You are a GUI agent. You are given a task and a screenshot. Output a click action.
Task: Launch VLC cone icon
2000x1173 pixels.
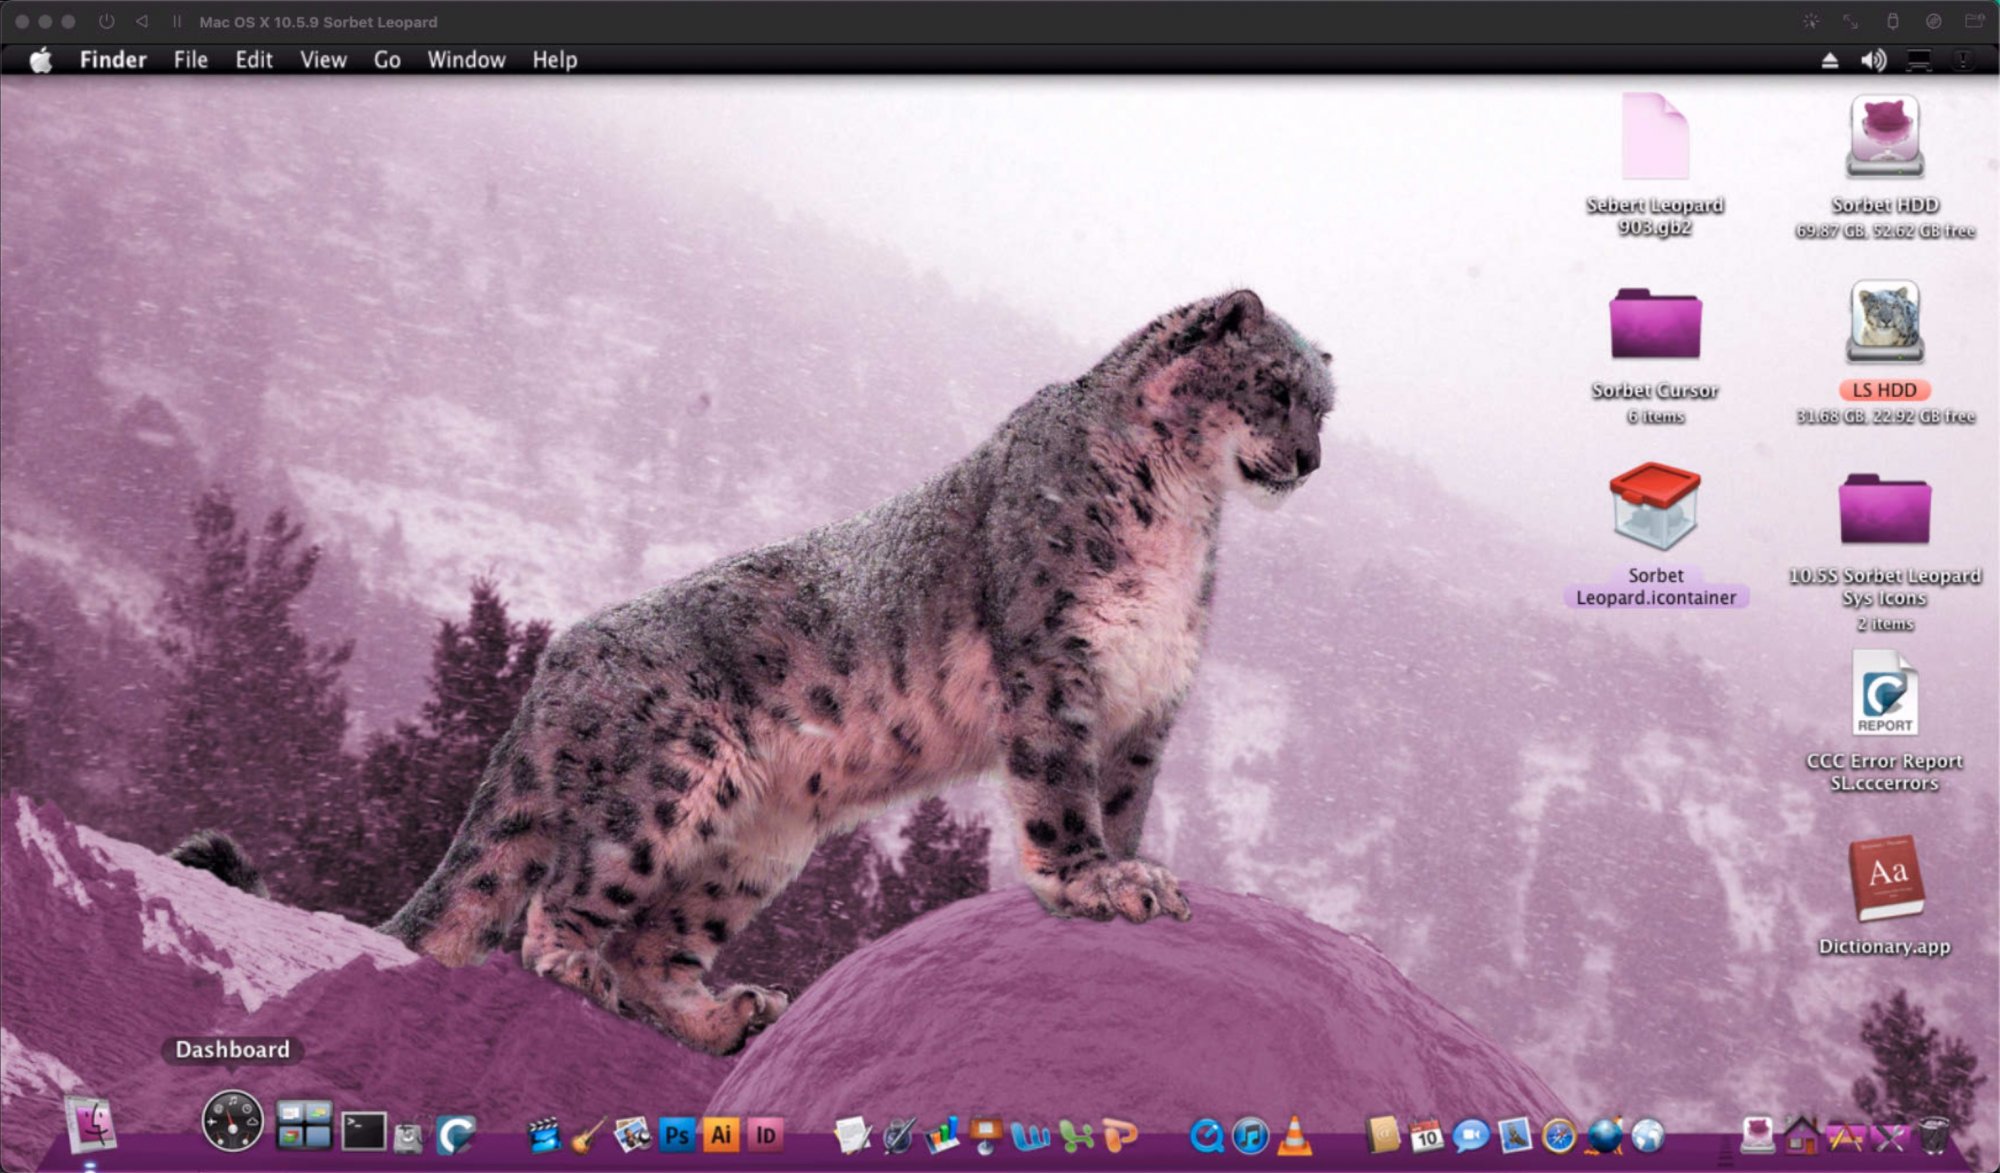click(1294, 1135)
